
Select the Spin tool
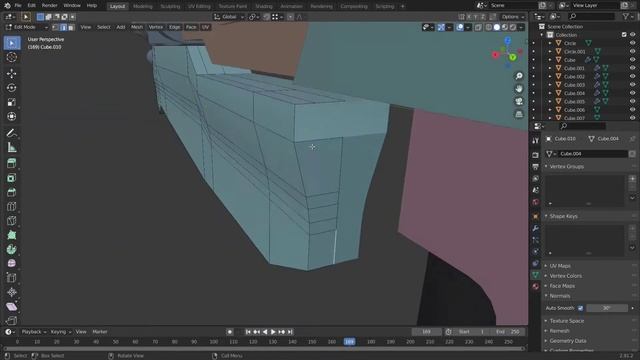tap(11, 249)
